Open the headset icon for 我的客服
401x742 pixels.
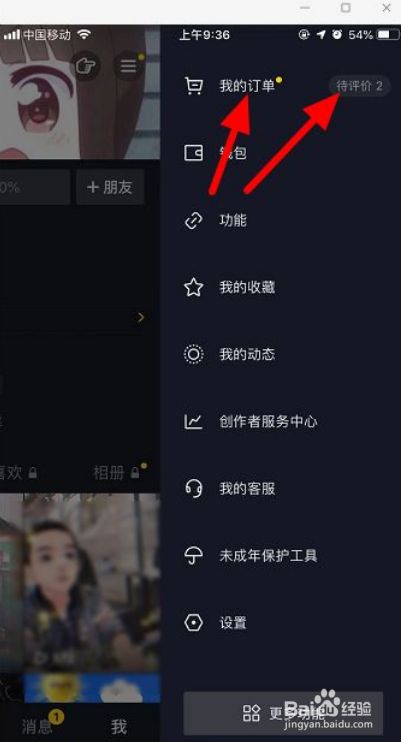coord(193,488)
